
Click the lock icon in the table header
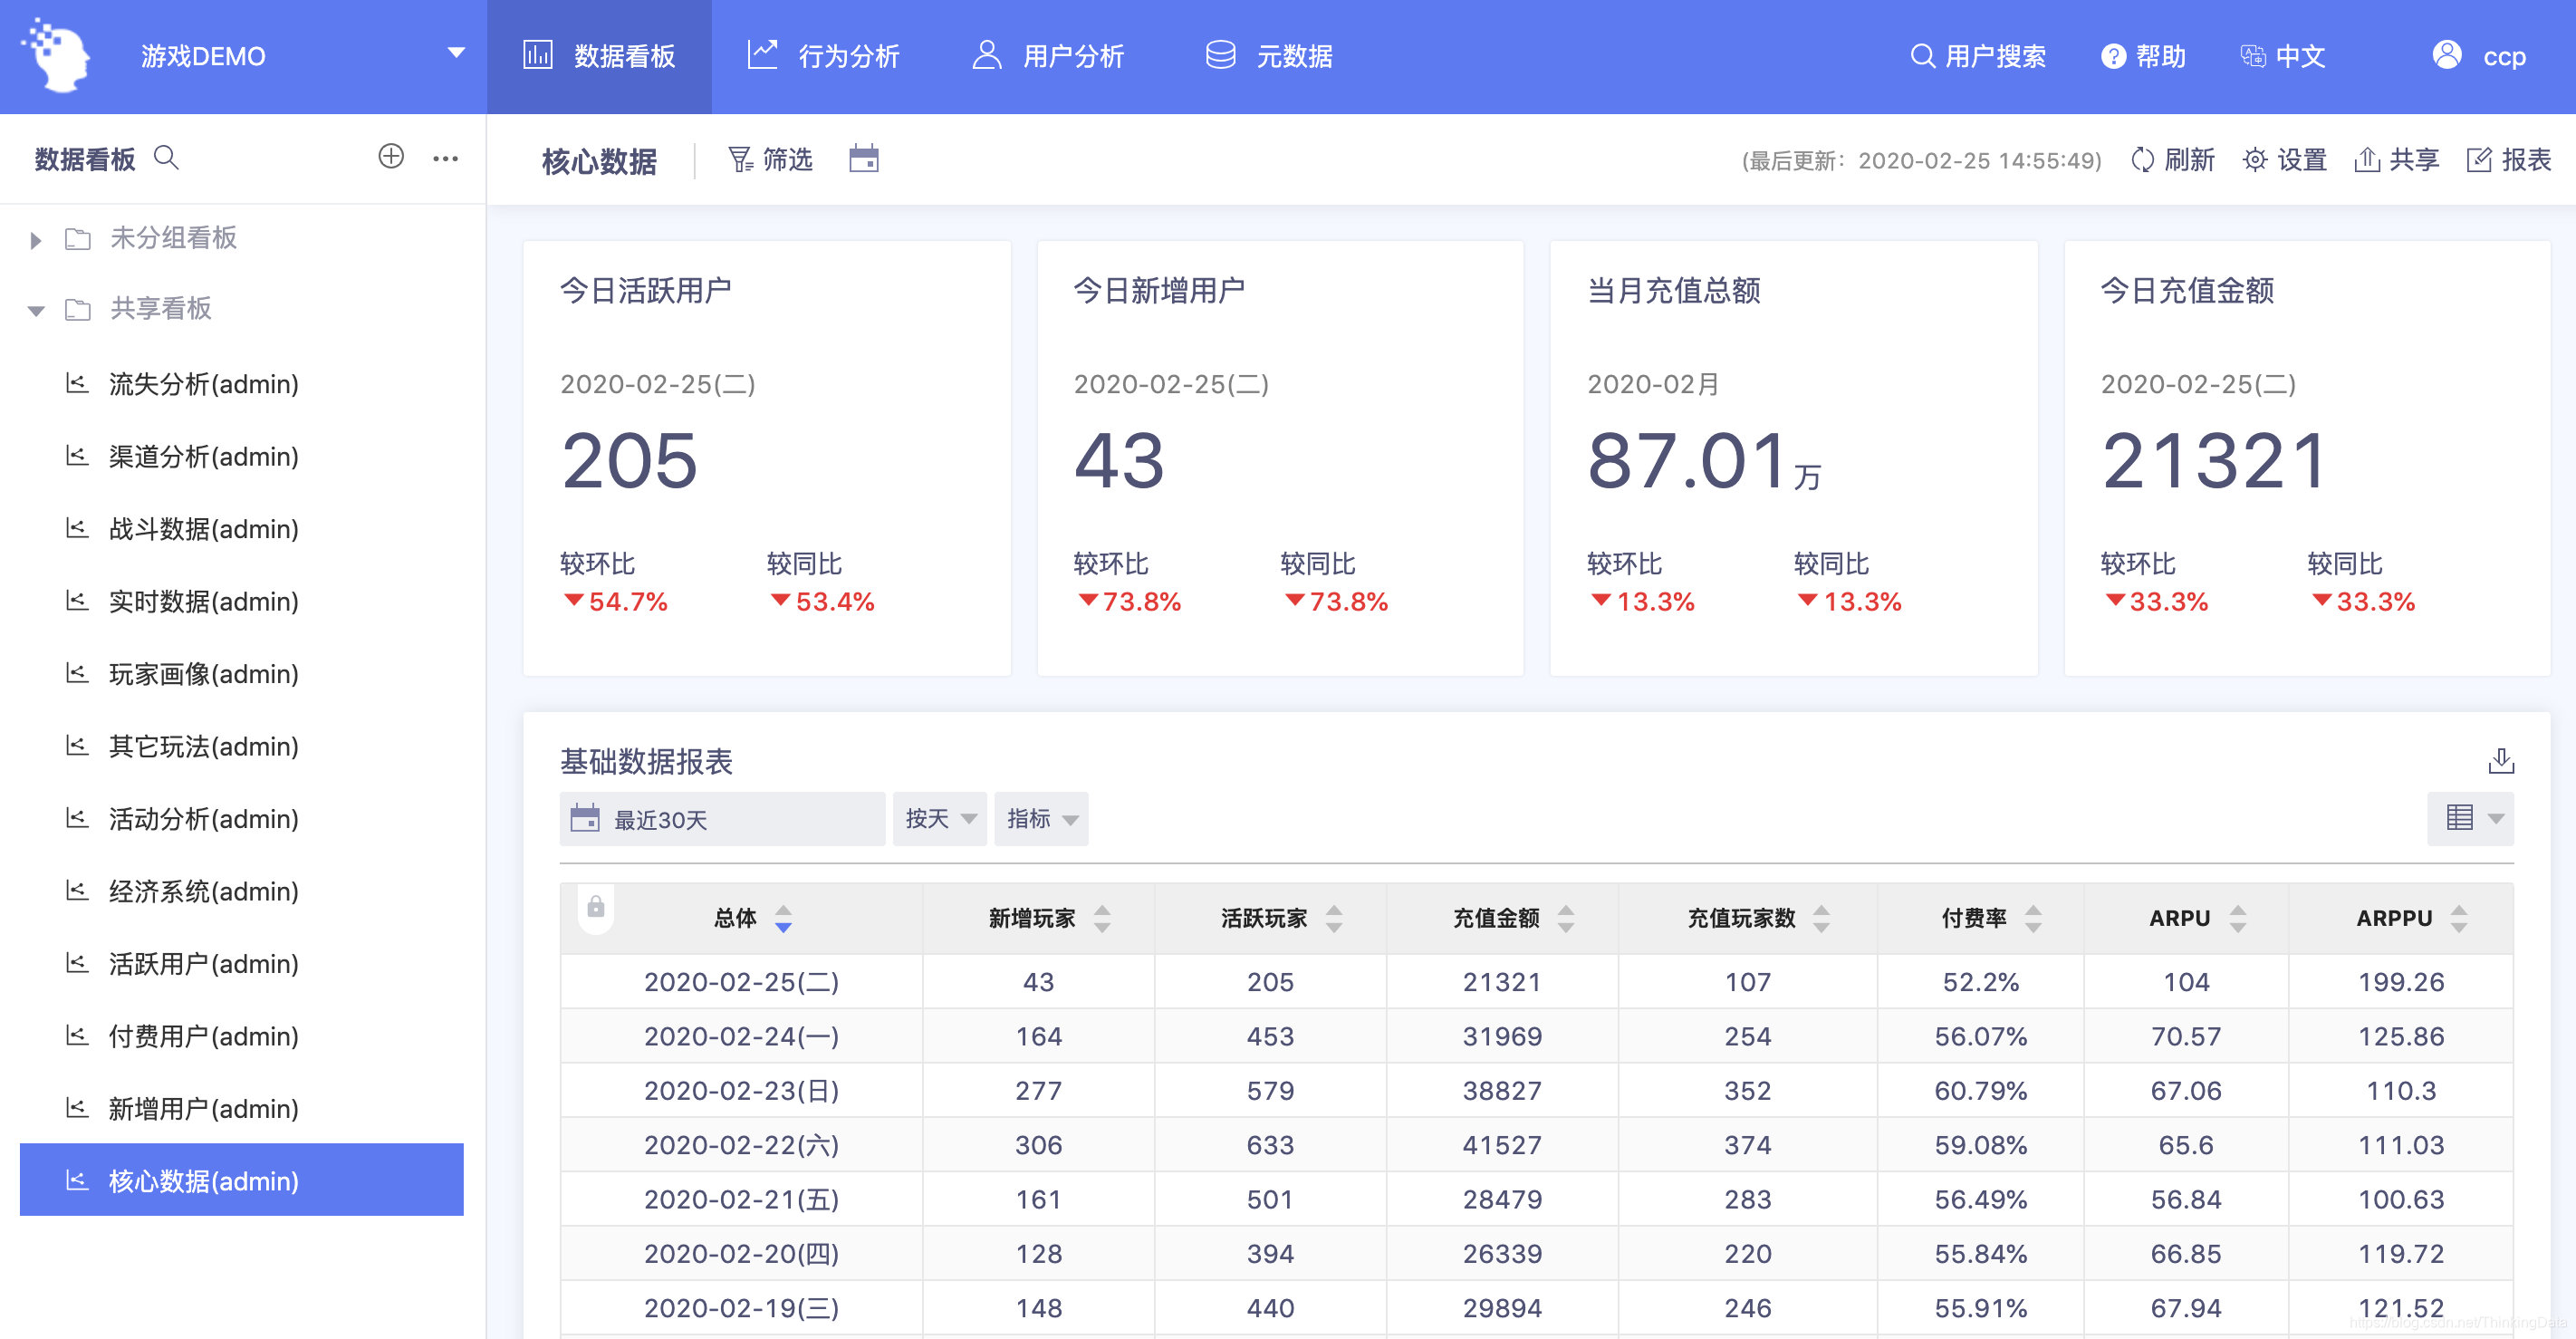click(x=596, y=907)
